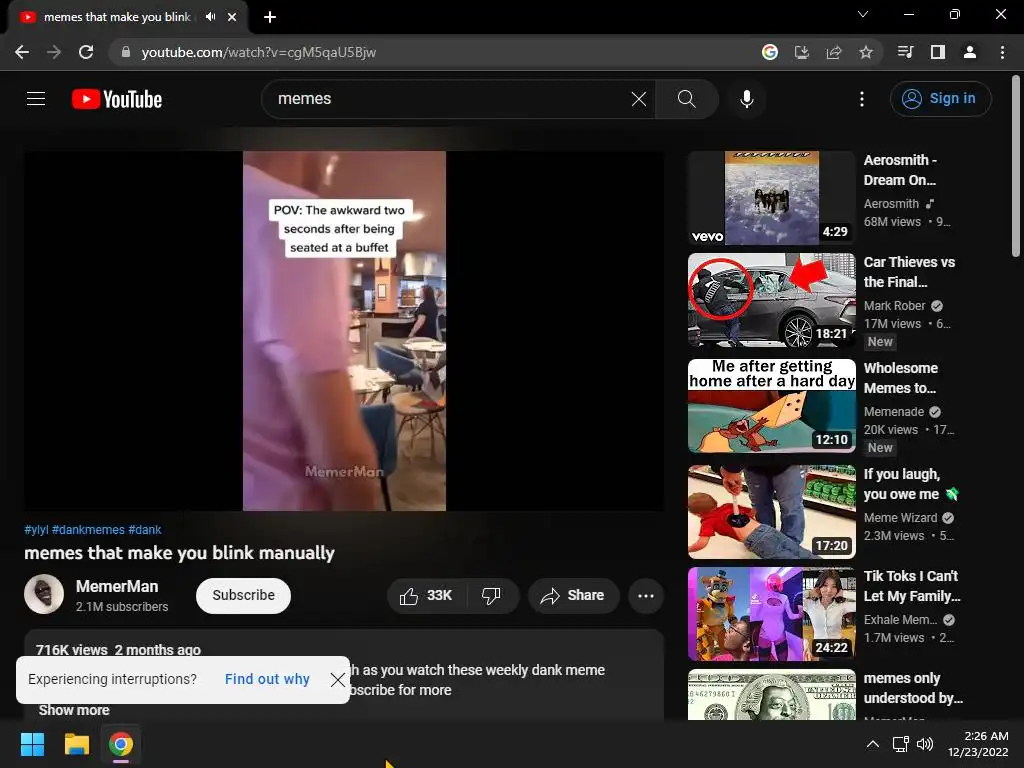Open more actions next to Share
Screen dimensions: 1024x768
pos(646,596)
